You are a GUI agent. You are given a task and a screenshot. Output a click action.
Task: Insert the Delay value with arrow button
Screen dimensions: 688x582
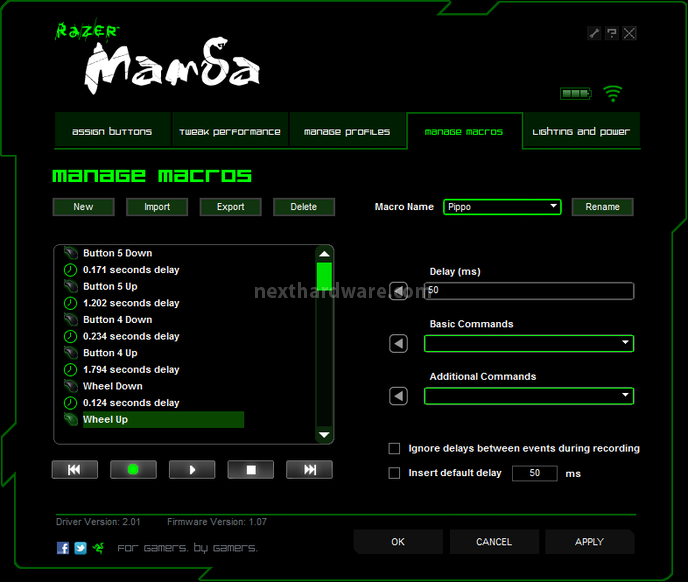coord(398,291)
